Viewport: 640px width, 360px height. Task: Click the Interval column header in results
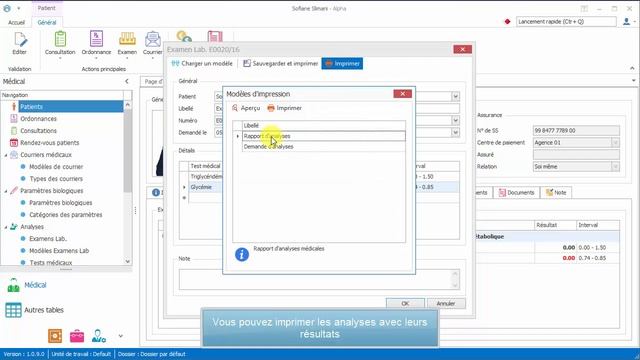[x=598, y=225]
